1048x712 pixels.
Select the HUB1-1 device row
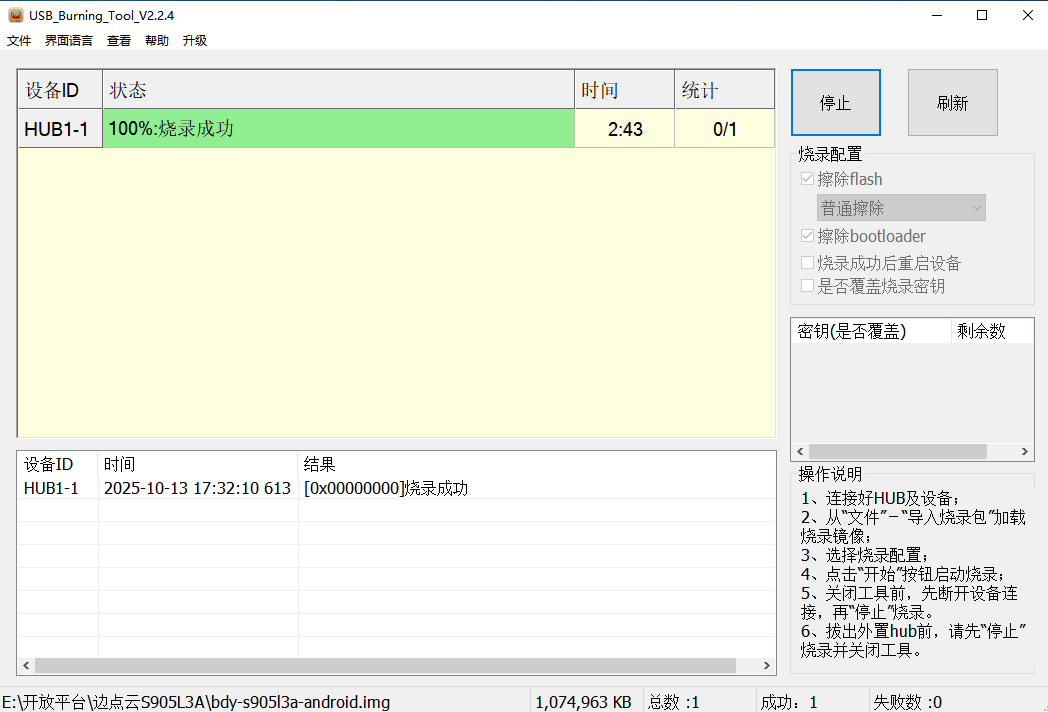(x=59, y=128)
